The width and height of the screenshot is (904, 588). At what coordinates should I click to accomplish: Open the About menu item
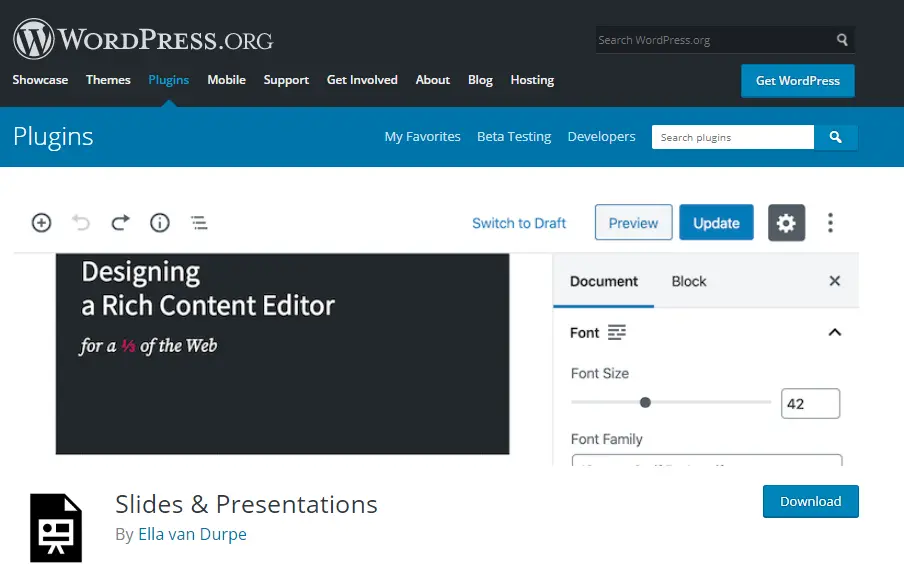tap(432, 80)
